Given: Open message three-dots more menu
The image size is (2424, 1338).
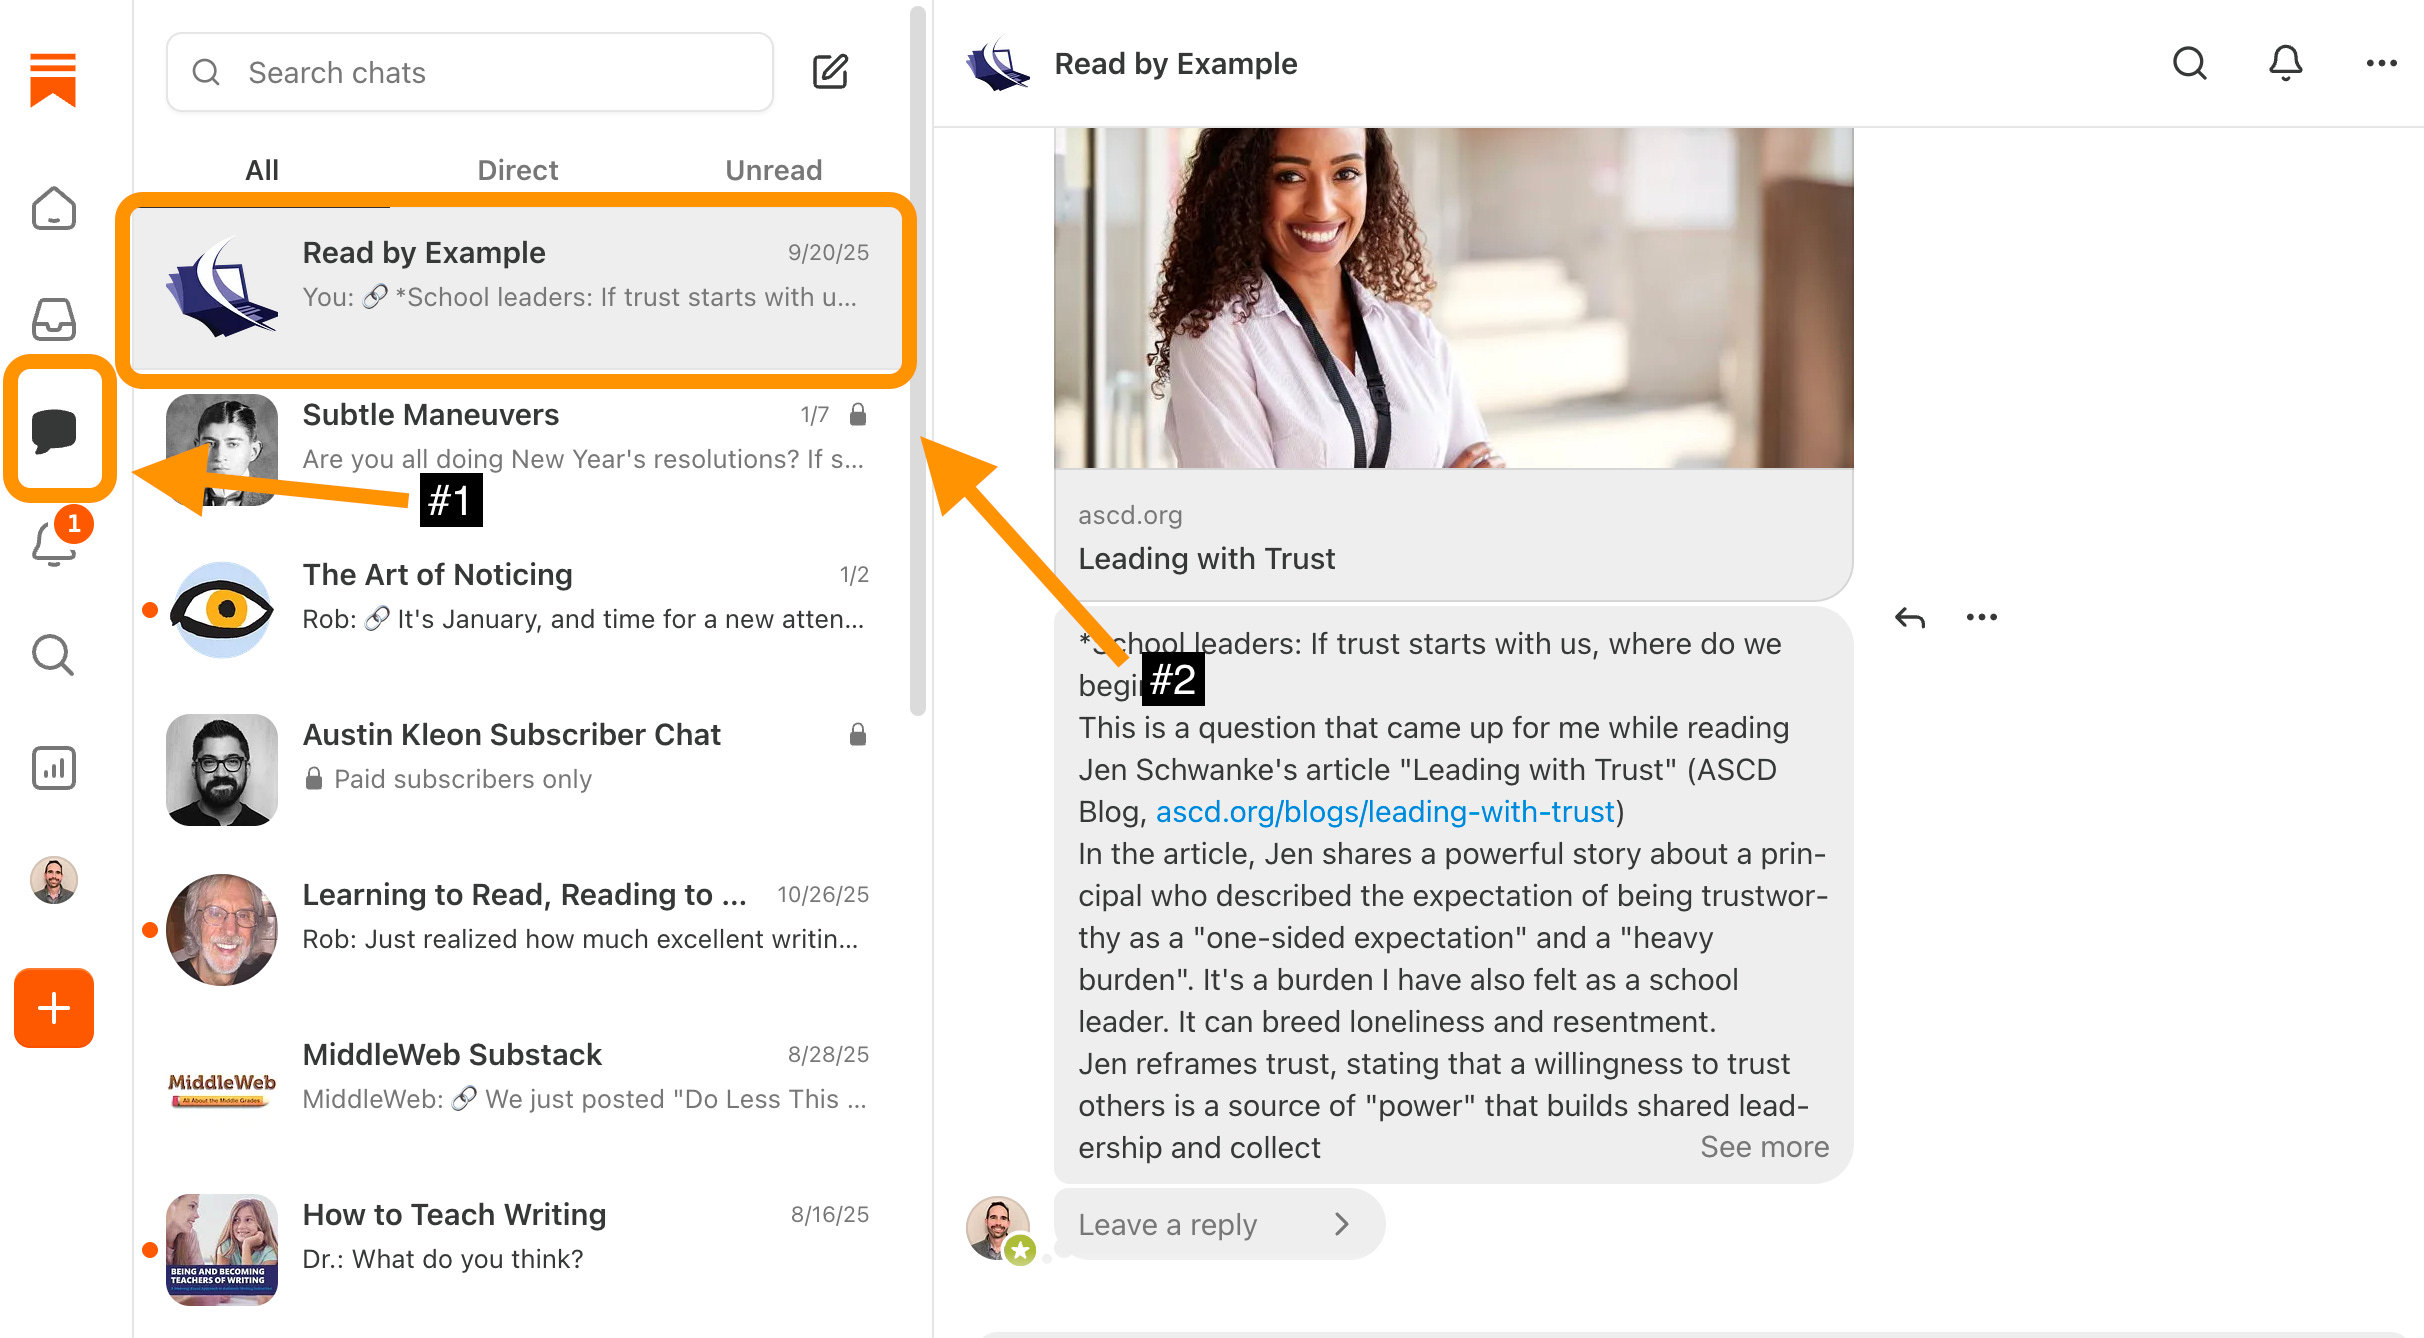Looking at the screenshot, I should pyautogui.click(x=1981, y=618).
